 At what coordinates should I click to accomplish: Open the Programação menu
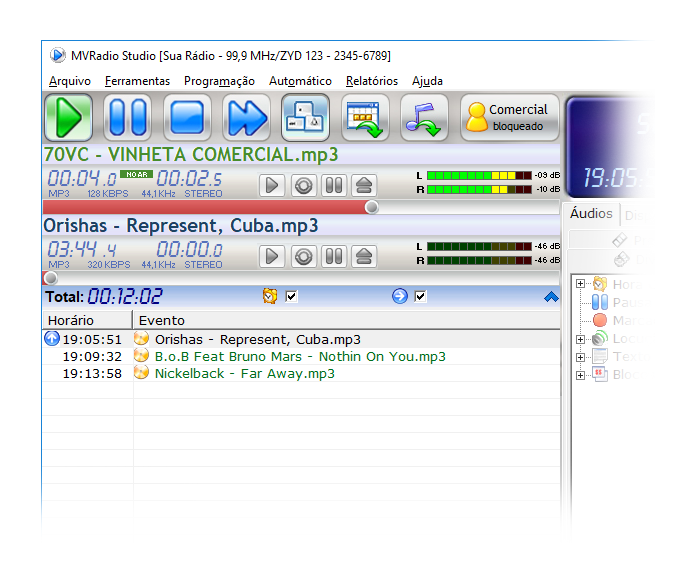pyautogui.click(x=219, y=81)
